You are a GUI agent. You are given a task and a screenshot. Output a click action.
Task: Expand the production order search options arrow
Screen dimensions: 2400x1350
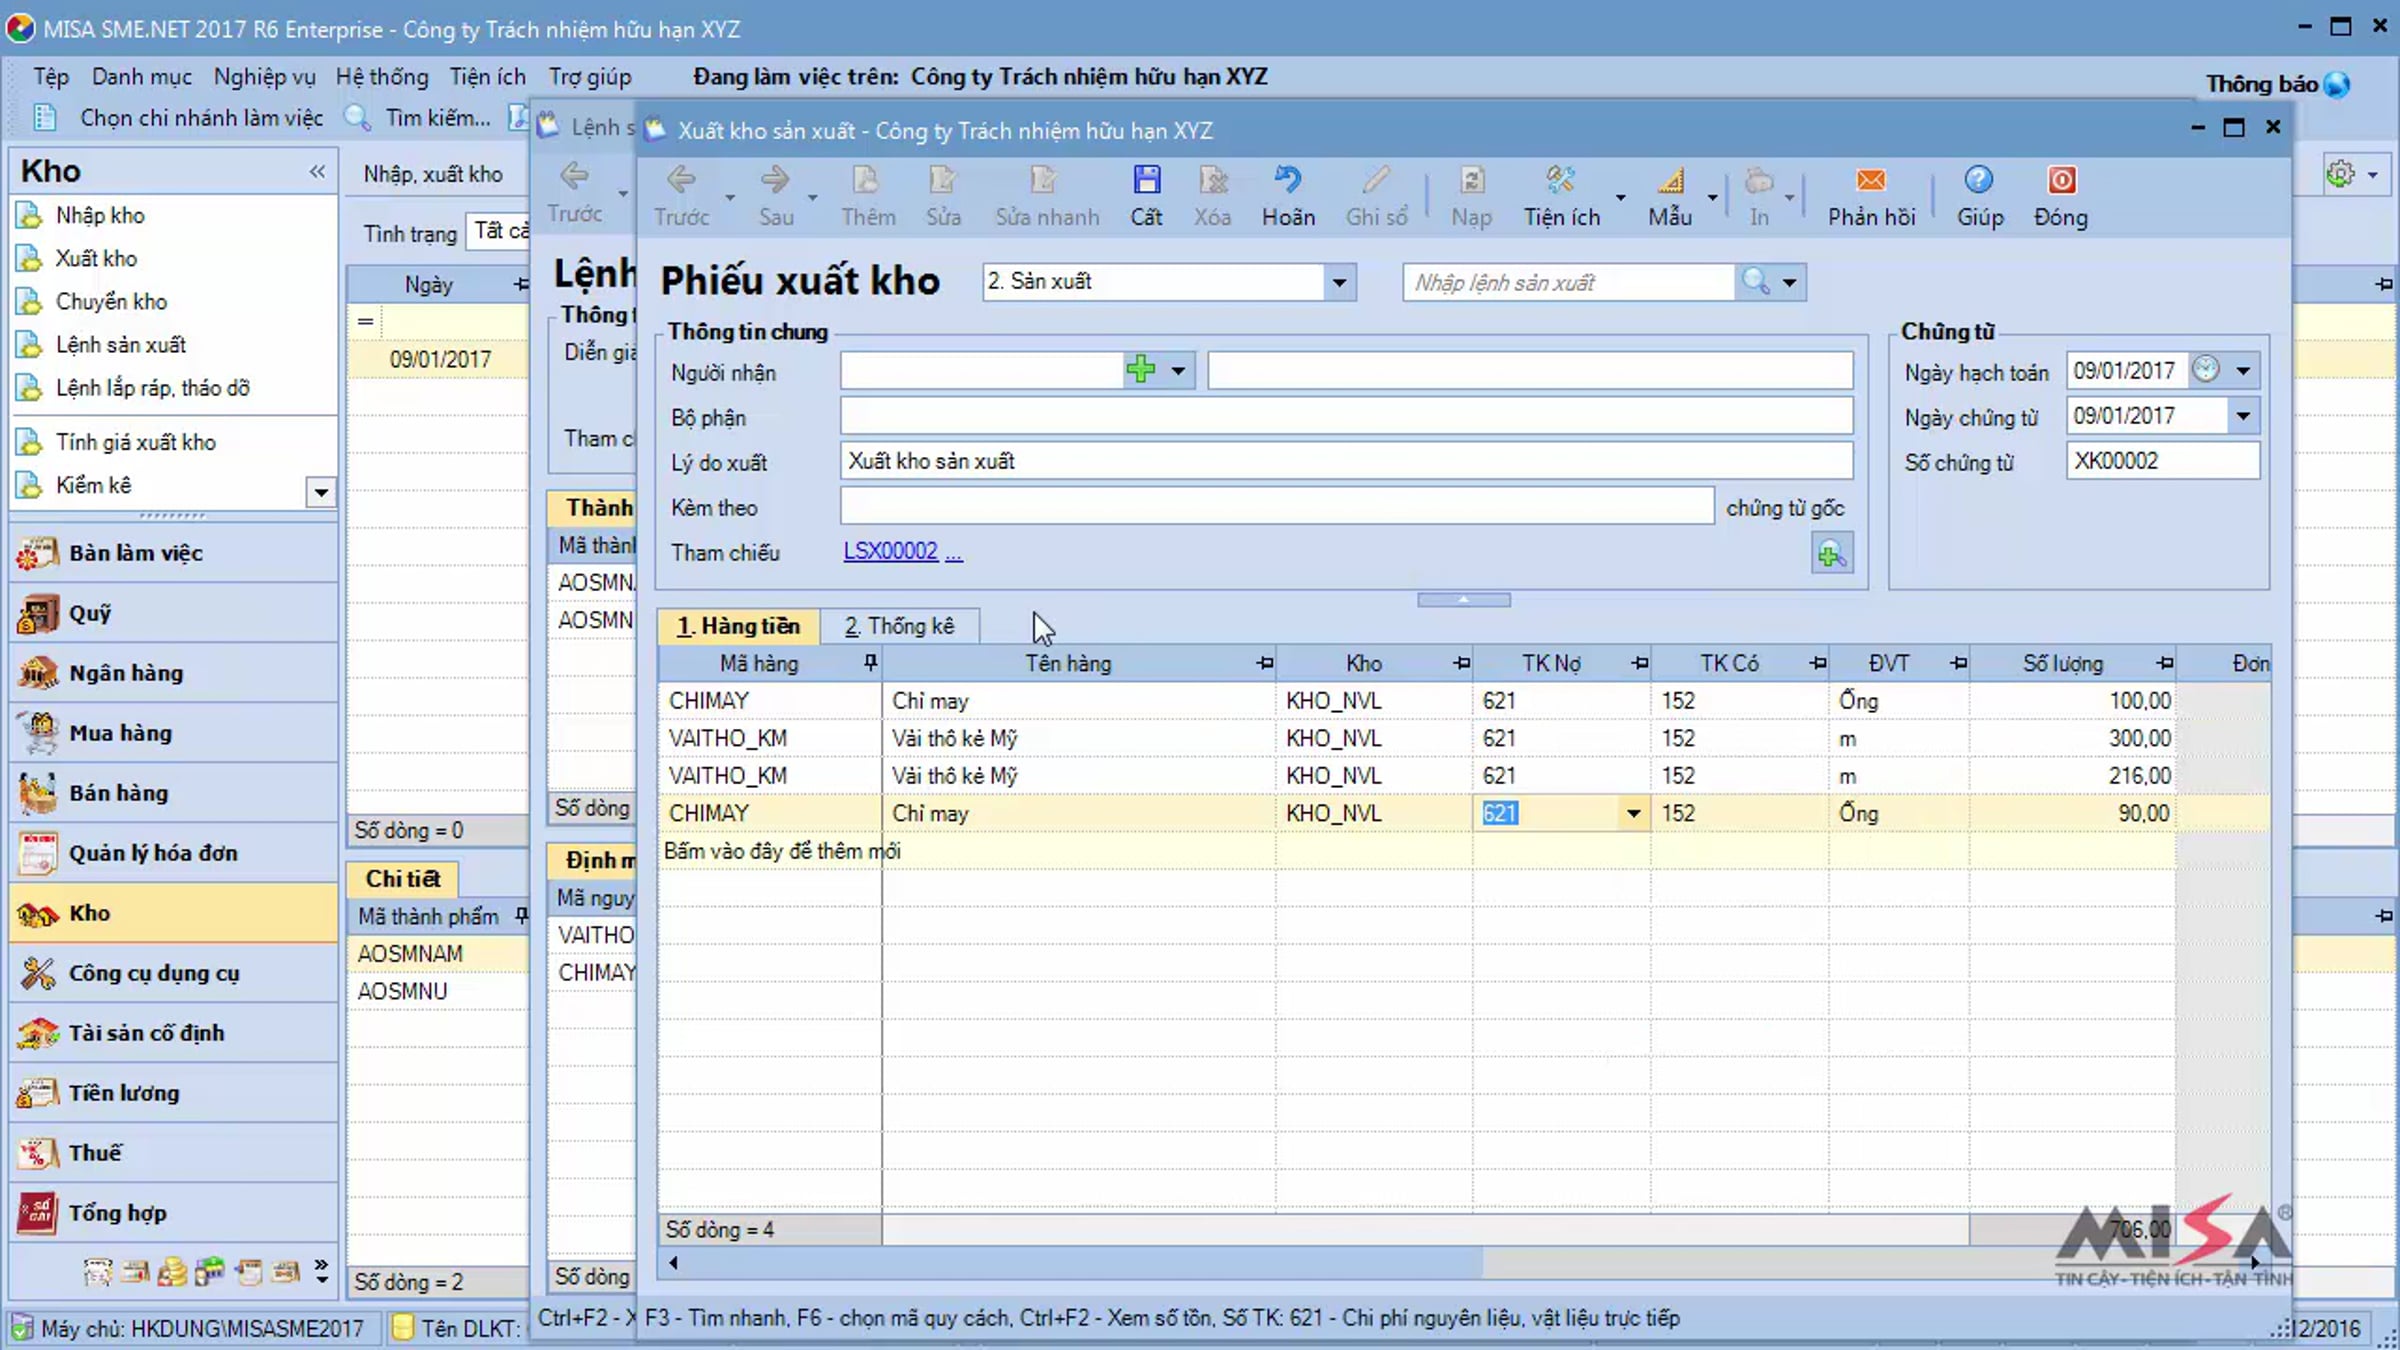coord(1789,283)
